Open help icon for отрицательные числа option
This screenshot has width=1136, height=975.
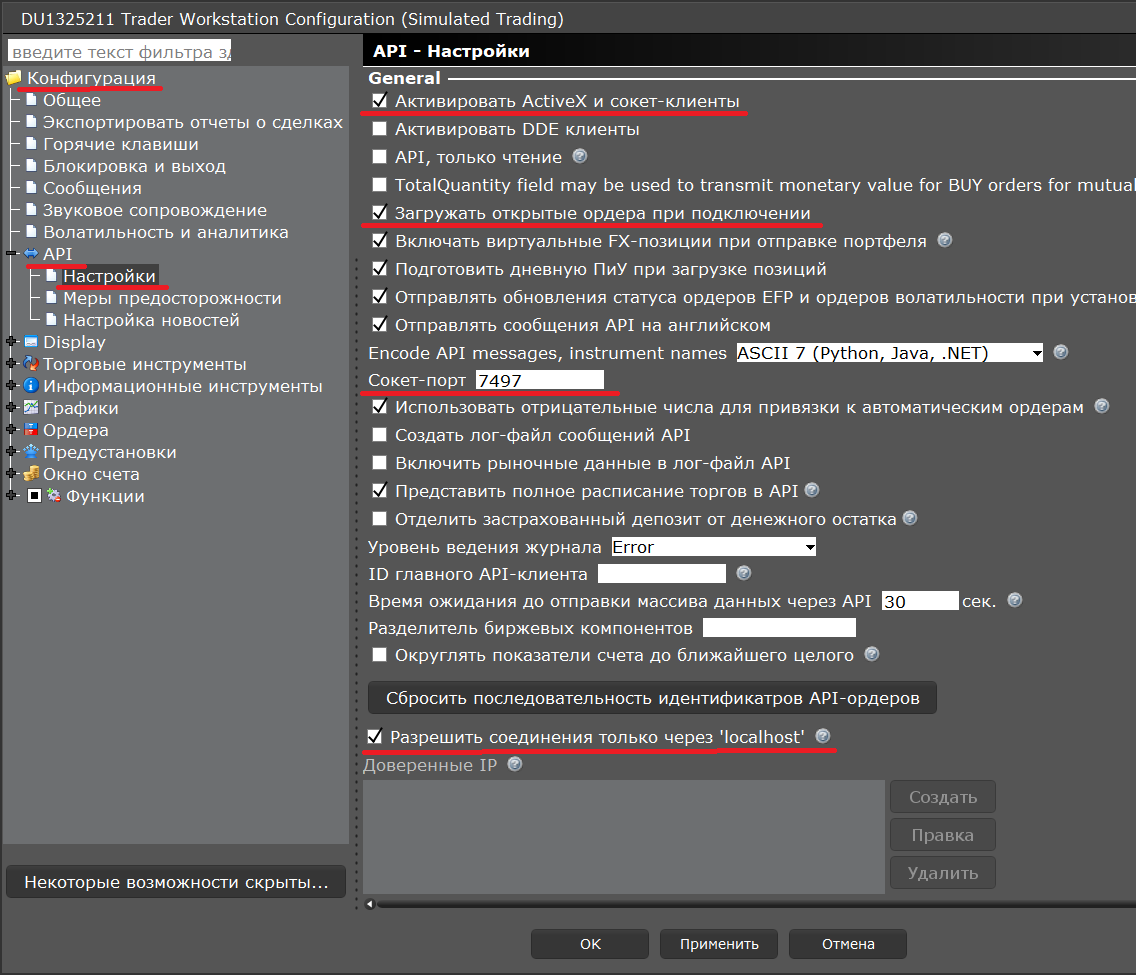[1102, 406]
